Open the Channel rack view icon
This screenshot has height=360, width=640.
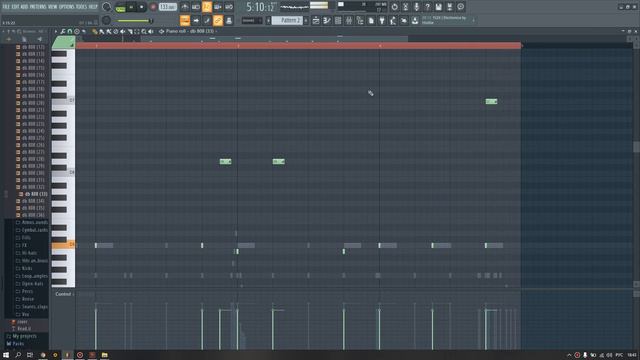[x=338, y=20]
